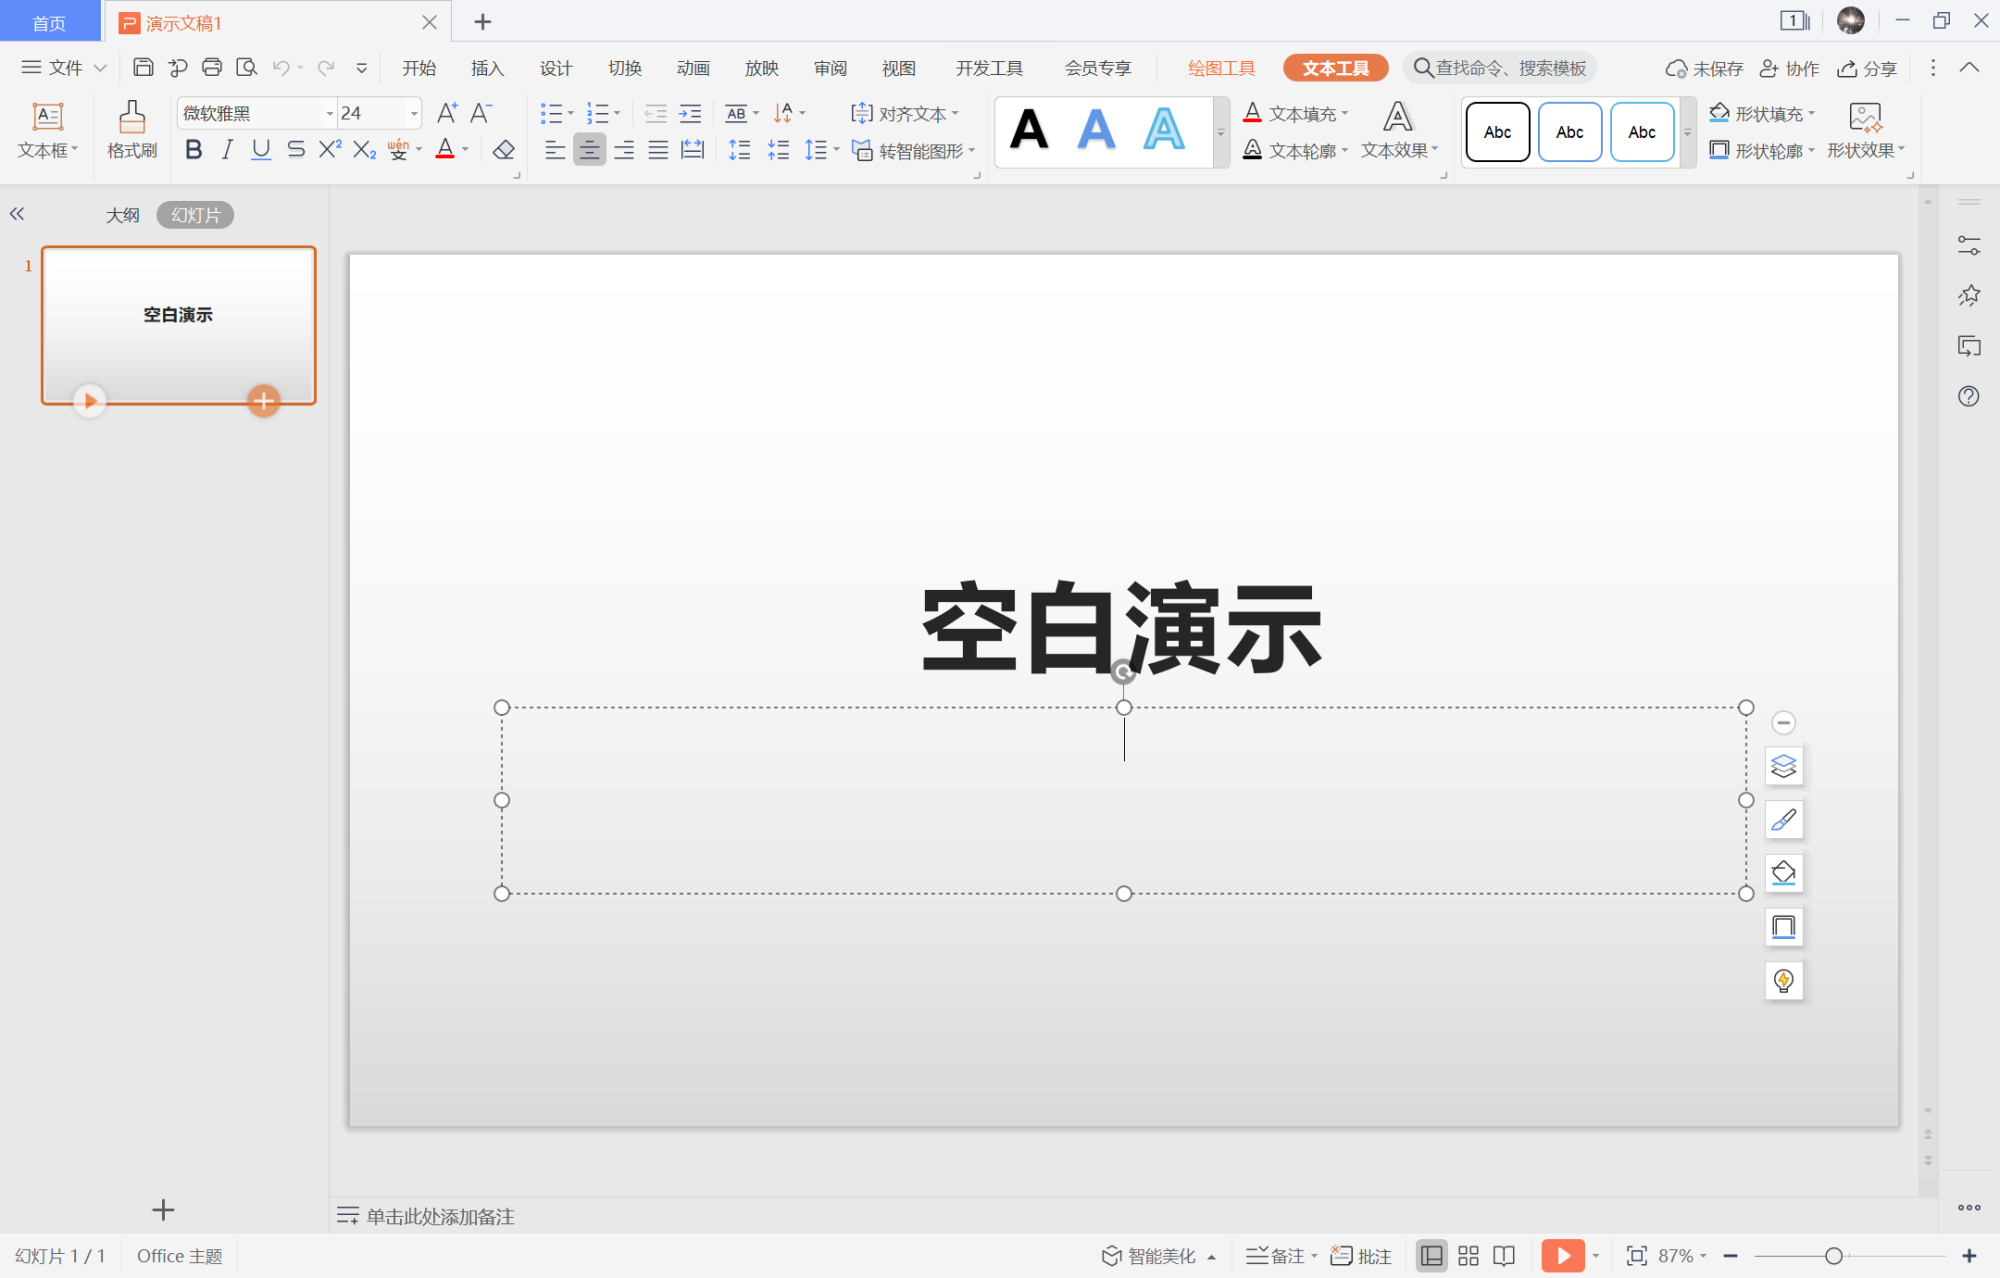Click the brush style icon beside the slide
This screenshot has height=1278, width=2000.
point(1784,819)
